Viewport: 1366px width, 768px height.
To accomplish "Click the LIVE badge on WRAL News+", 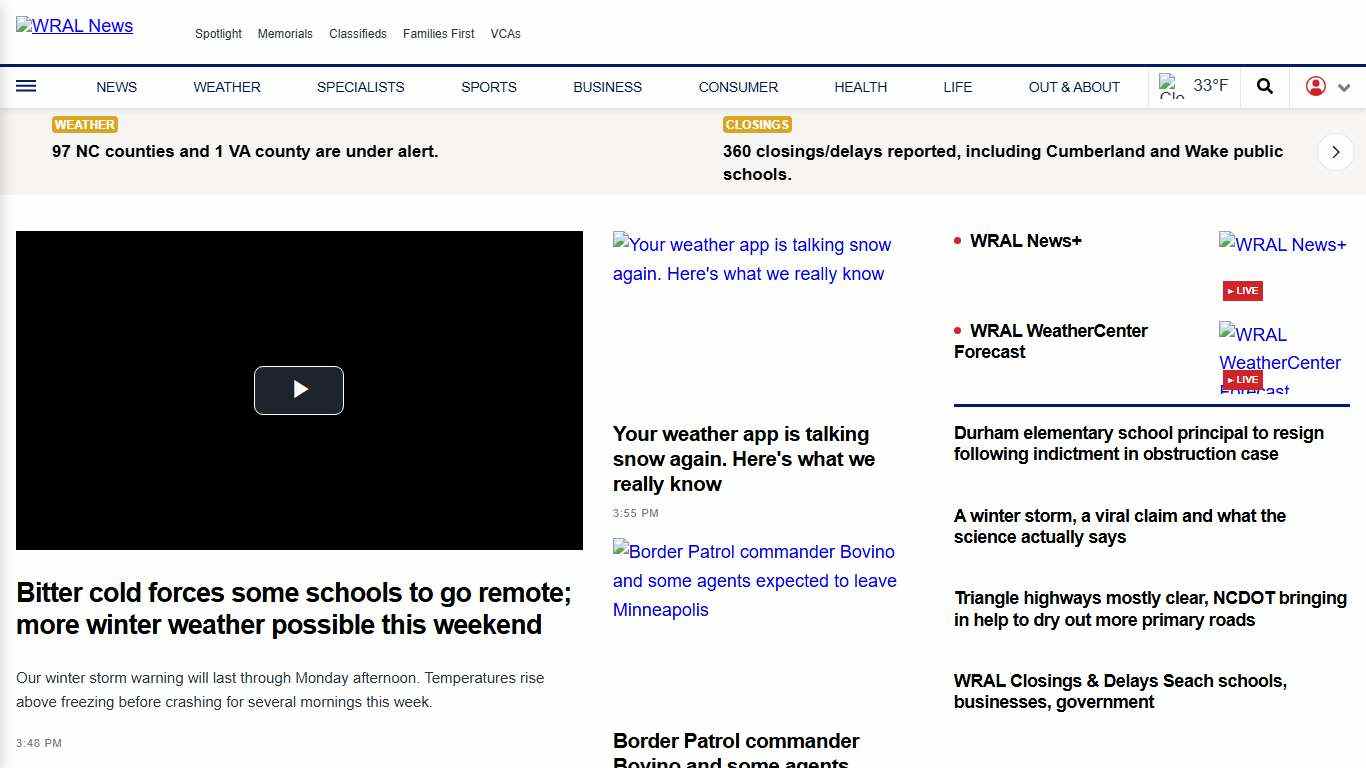I will (x=1241, y=290).
